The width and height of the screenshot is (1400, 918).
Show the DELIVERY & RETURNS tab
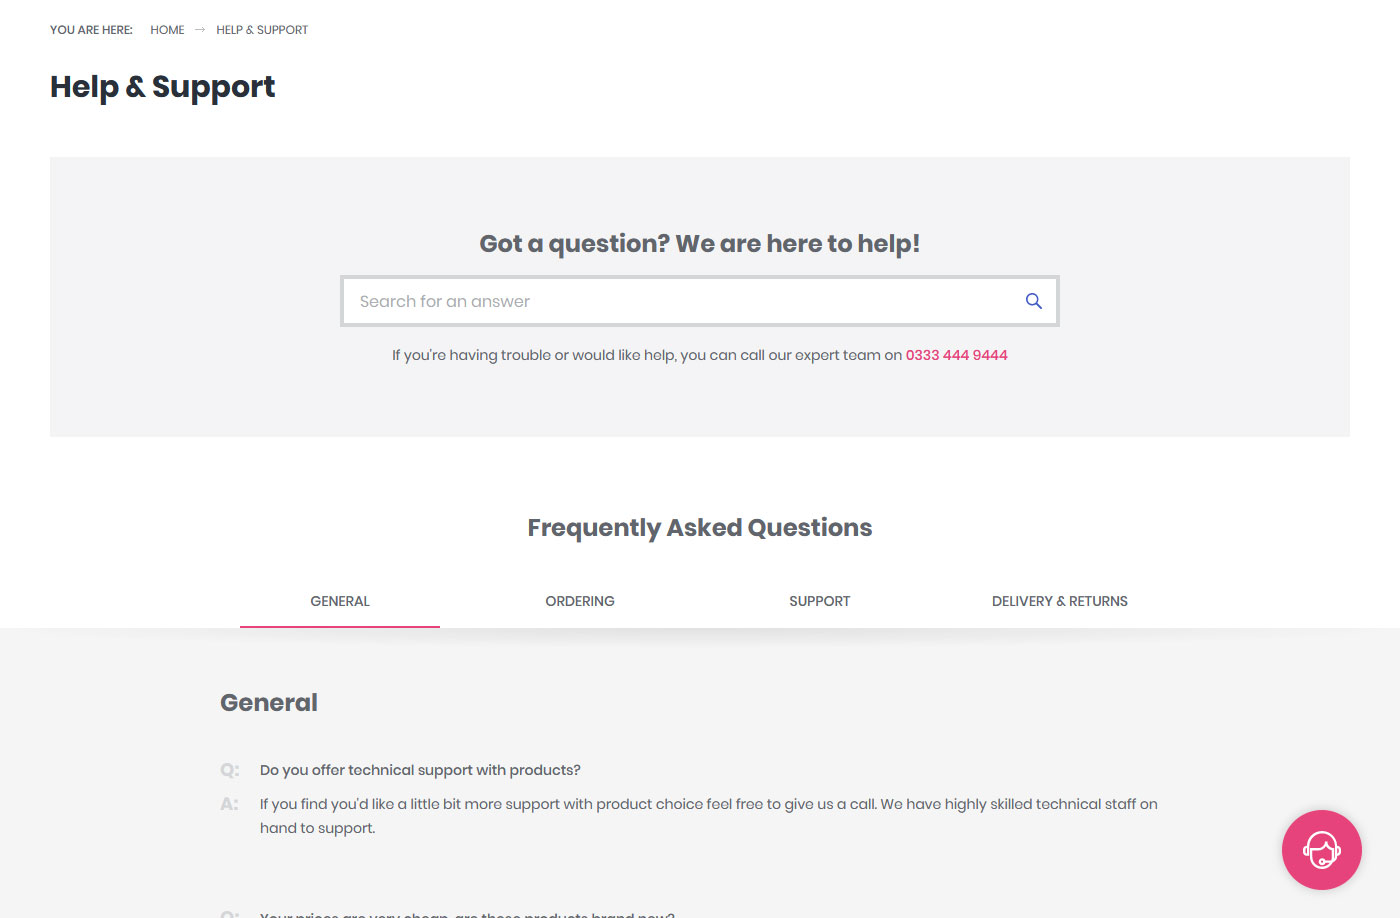[1060, 601]
